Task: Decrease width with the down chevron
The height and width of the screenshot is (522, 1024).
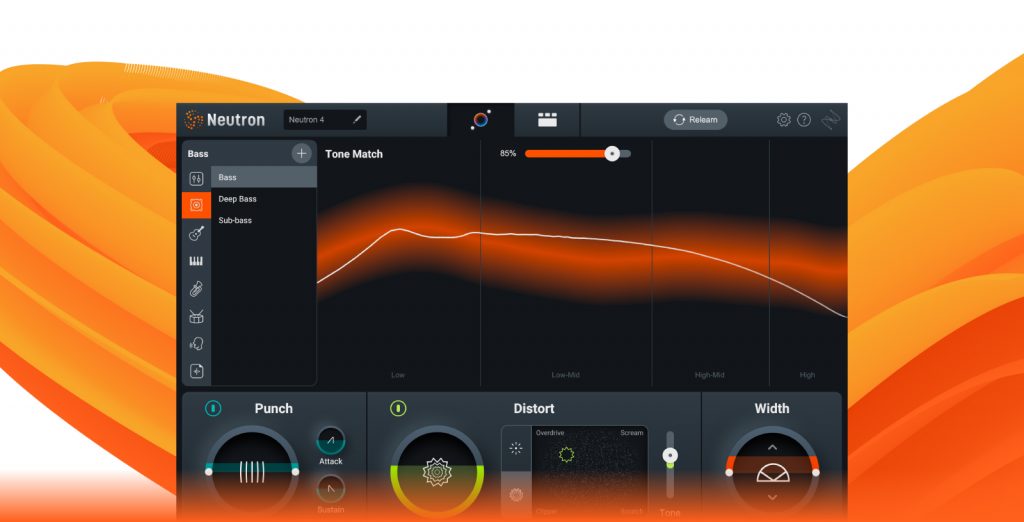Action: point(773,498)
